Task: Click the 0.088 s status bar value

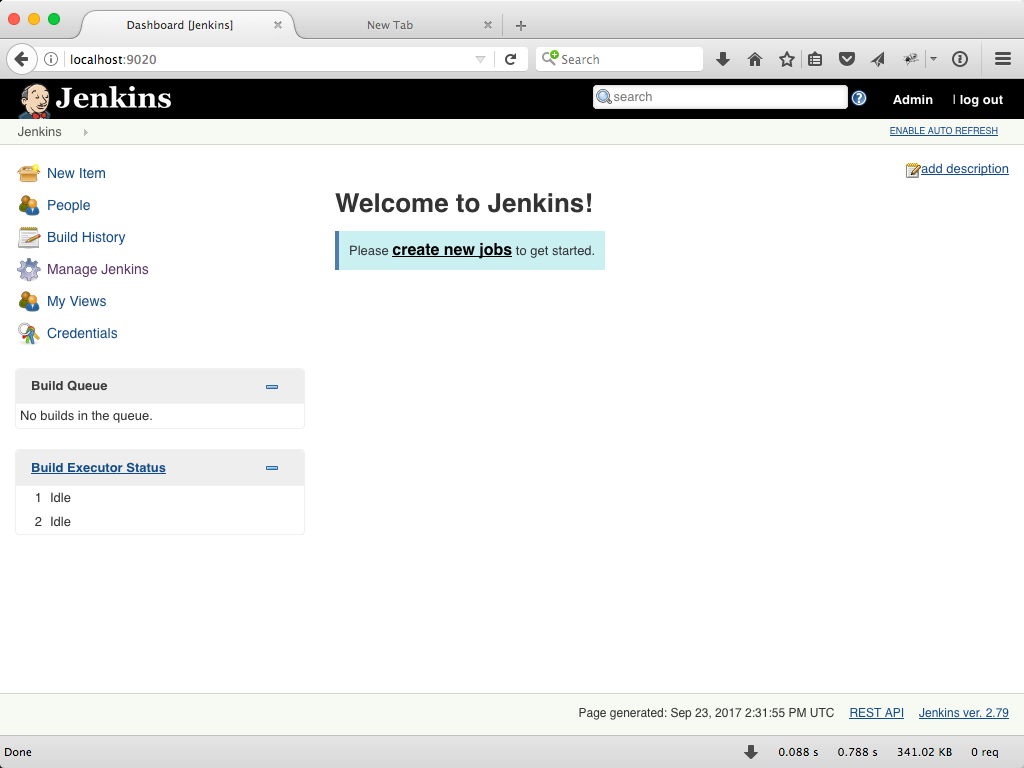Action: coord(798,752)
